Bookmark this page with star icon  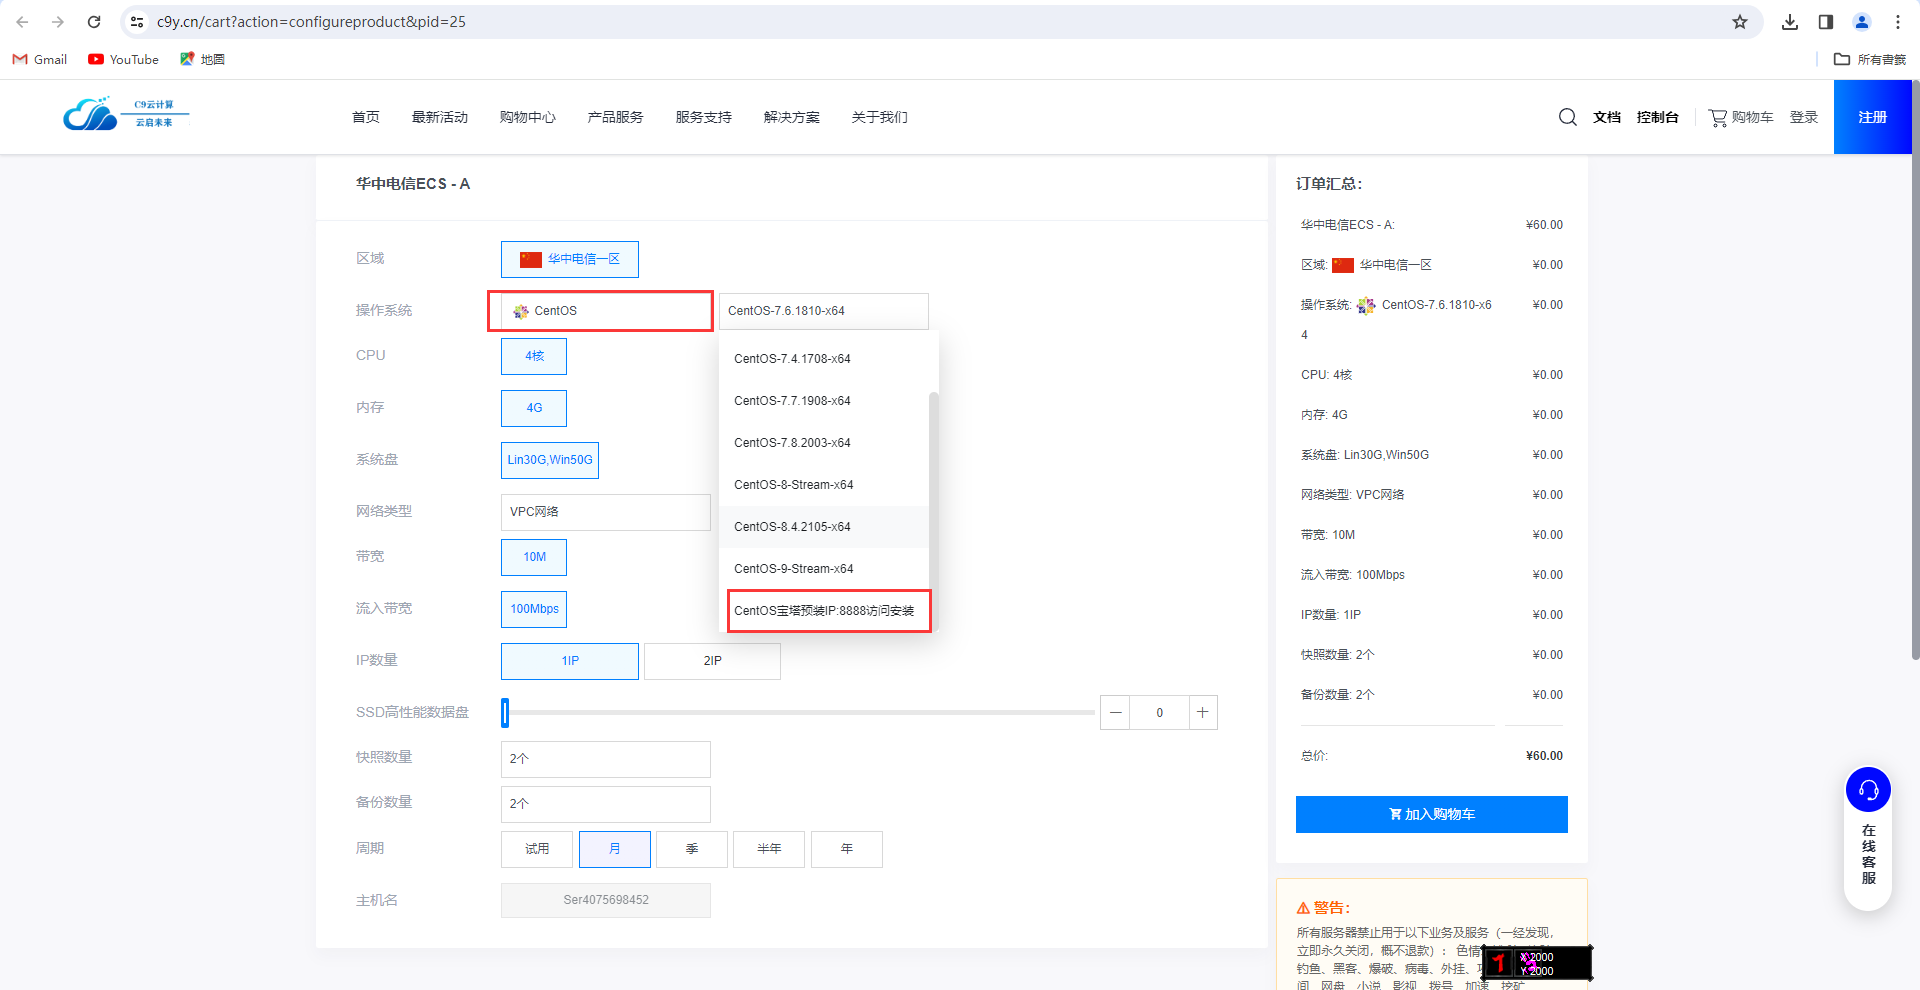point(1740,22)
